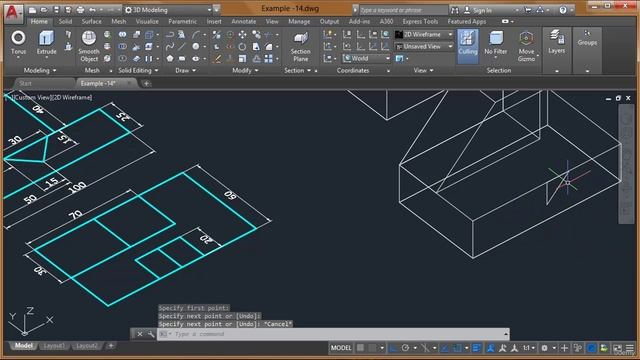The image size is (640, 360).
Task: Select the Extrude tool
Action: pyautogui.click(x=46, y=42)
